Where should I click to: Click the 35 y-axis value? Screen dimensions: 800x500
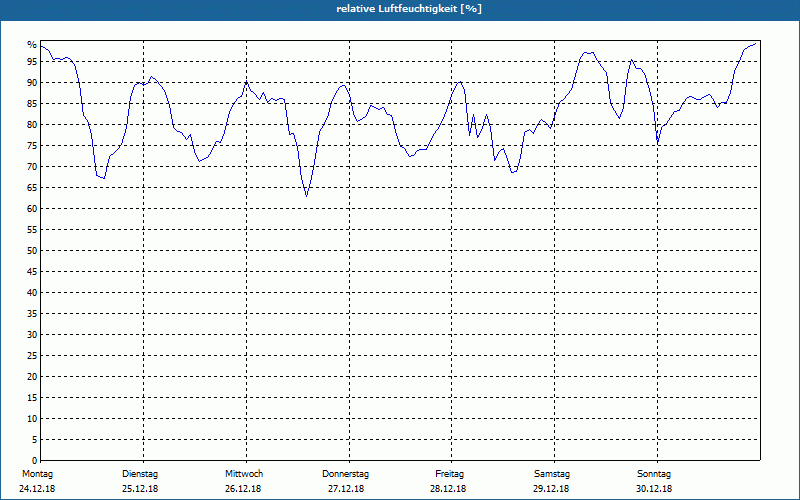[x=32, y=314]
